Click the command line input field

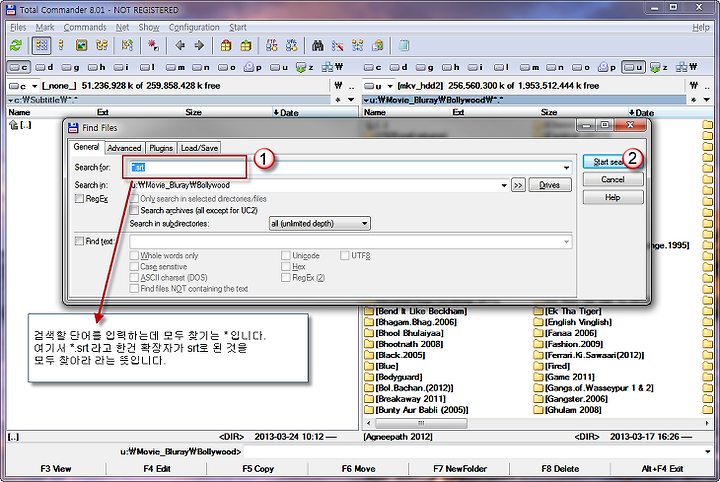pos(473,452)
